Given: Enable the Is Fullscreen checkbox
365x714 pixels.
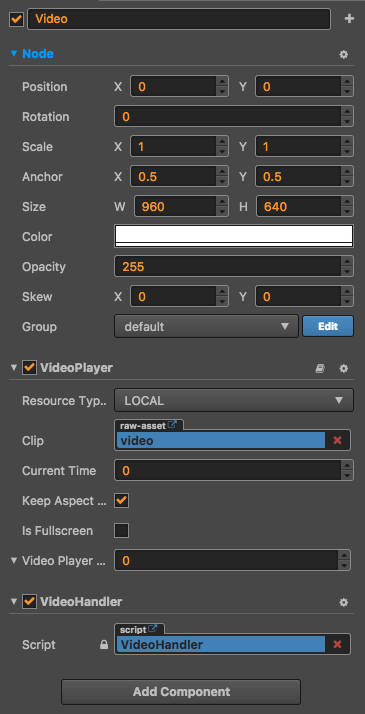Looking at the screenshot, I should pyautogui.click(x=122, y=530).
